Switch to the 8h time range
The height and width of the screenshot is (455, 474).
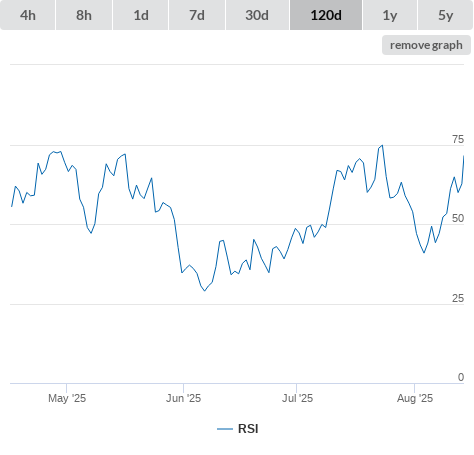pos(84,15)
